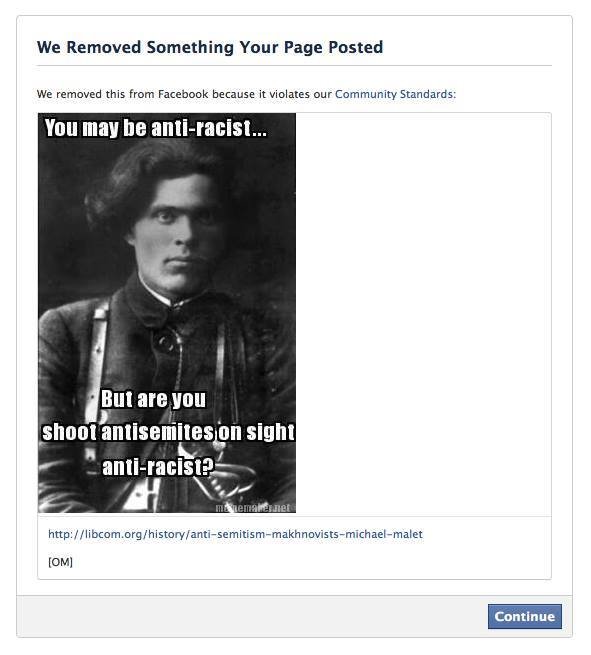Click the gray footer bar beside Continue
Viewport: 591px width, 655px height.
pos(252,617)
